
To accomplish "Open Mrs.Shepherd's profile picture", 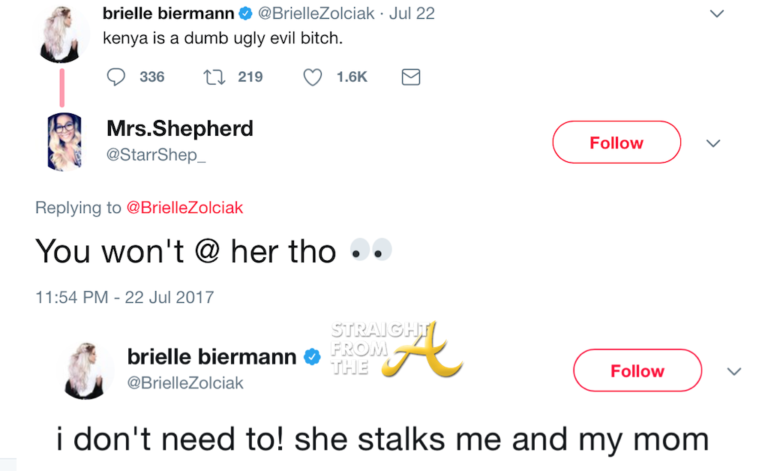I will [x=65, y=141].
